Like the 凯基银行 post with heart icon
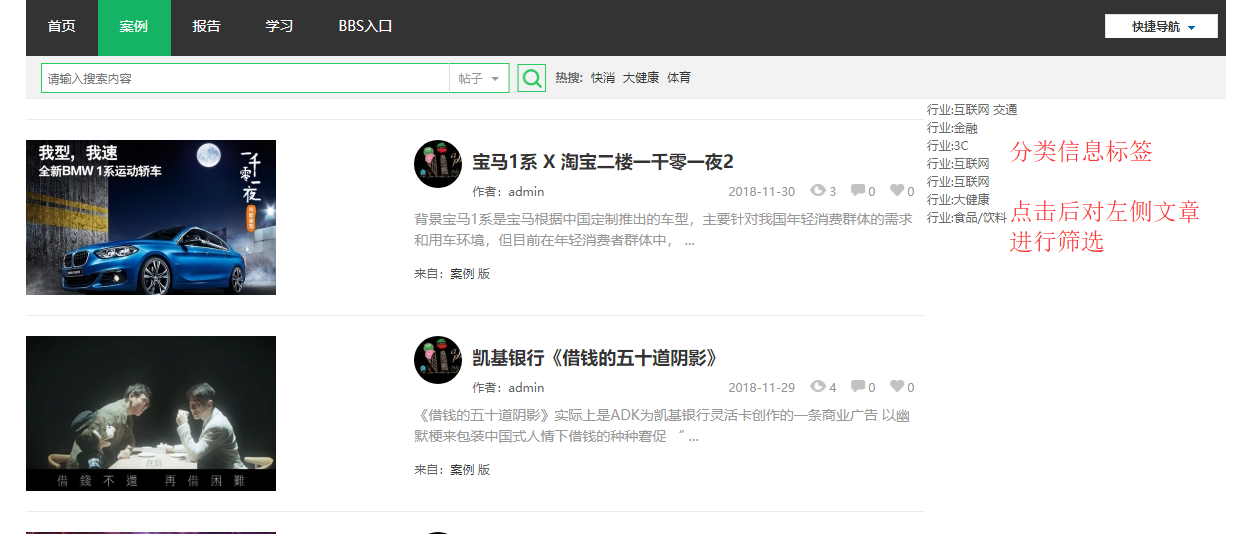The width and height of the screenshot is (1241, 534). tap(897, 387)
